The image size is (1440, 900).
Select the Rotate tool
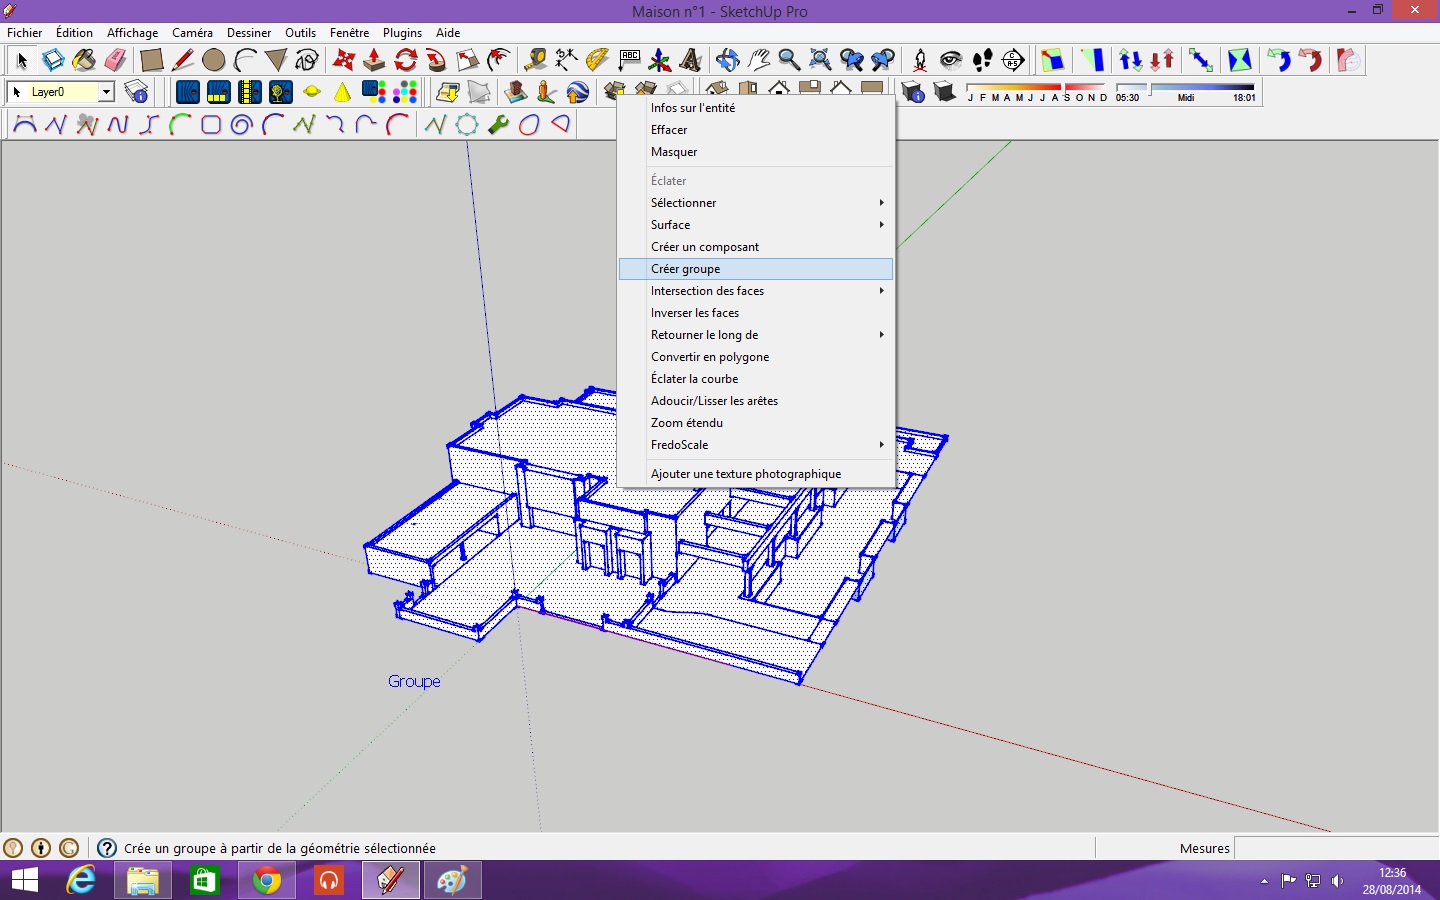coord(405,60)
